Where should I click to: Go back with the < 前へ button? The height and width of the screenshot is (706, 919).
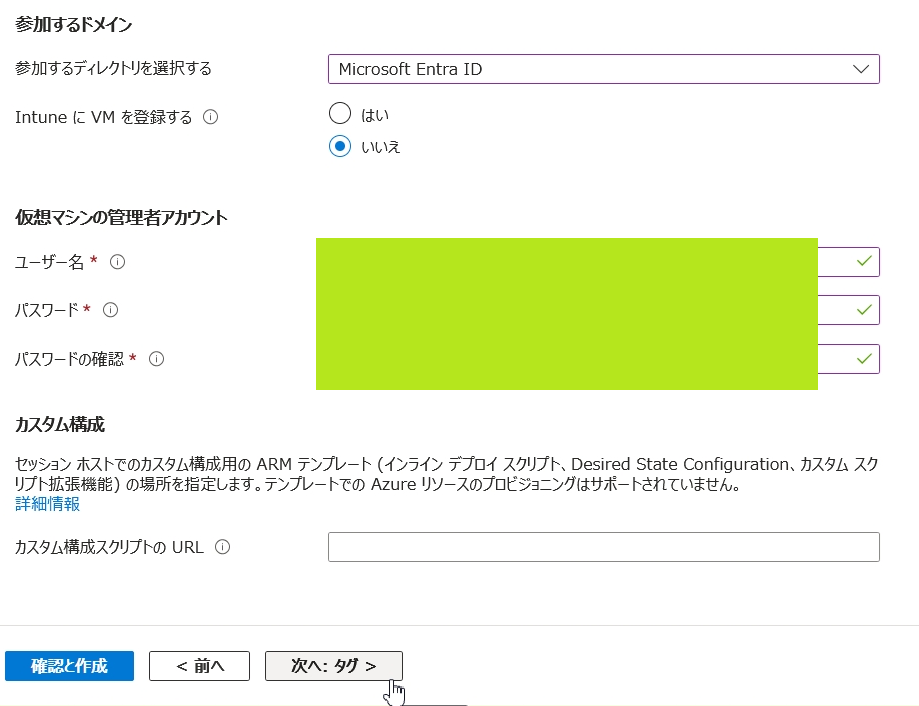[x=199, y=666]
